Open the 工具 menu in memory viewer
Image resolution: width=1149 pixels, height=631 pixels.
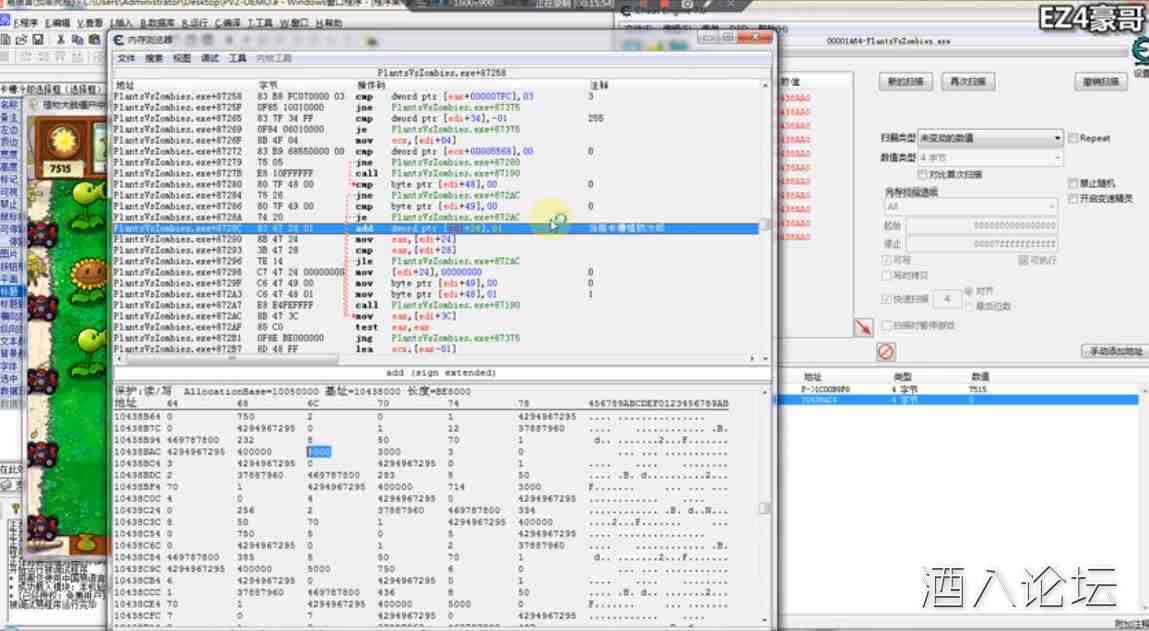[x=237, y=59]
